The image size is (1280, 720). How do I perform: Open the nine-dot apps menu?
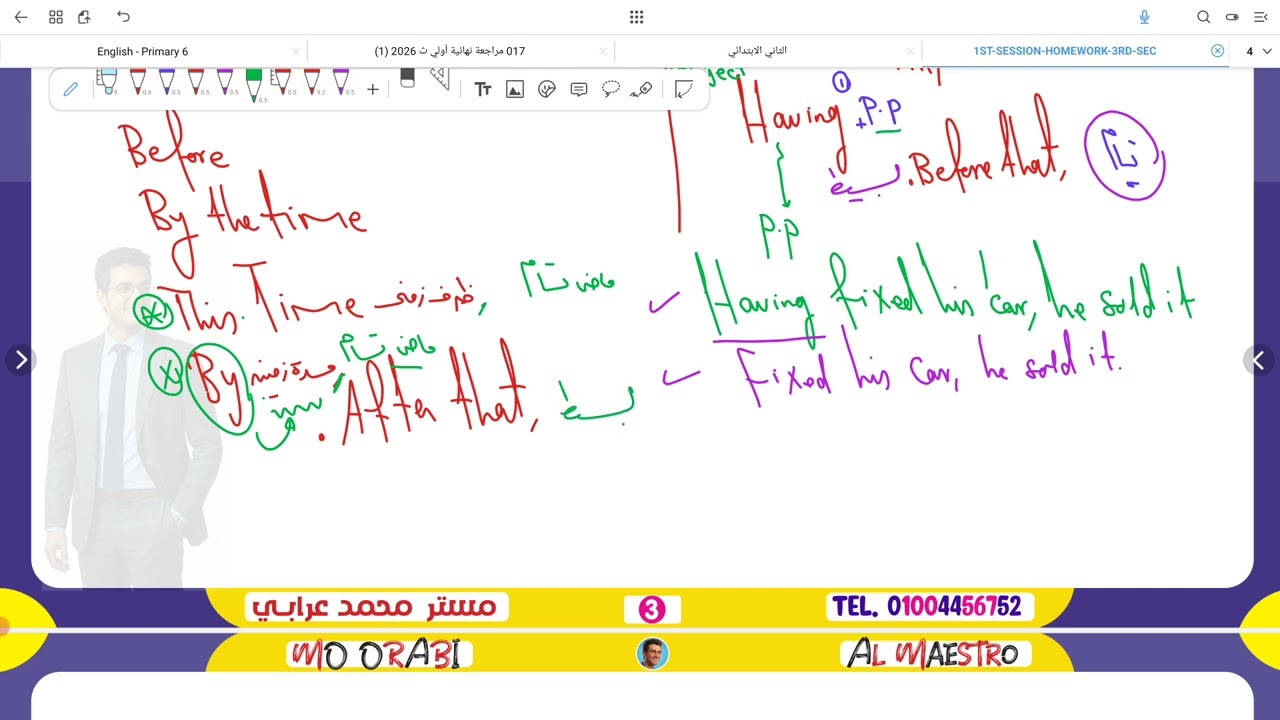coord(637,17)
